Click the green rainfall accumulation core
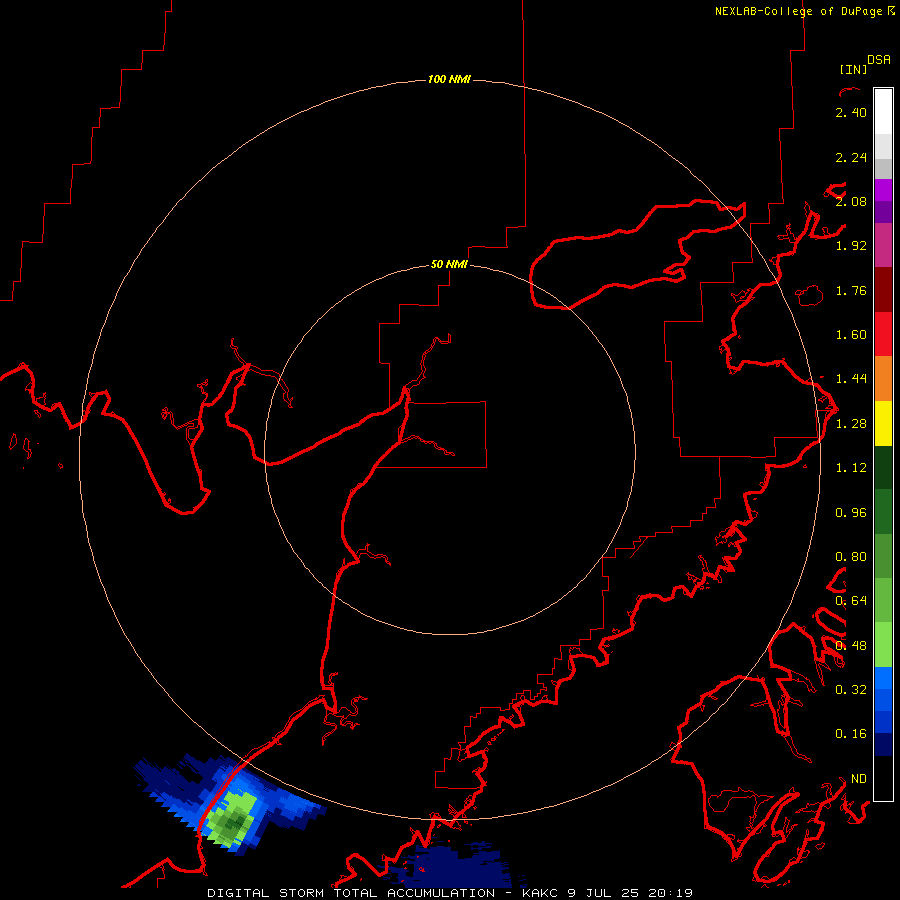The height and width of the screenshot is (900, 900). 234,820
